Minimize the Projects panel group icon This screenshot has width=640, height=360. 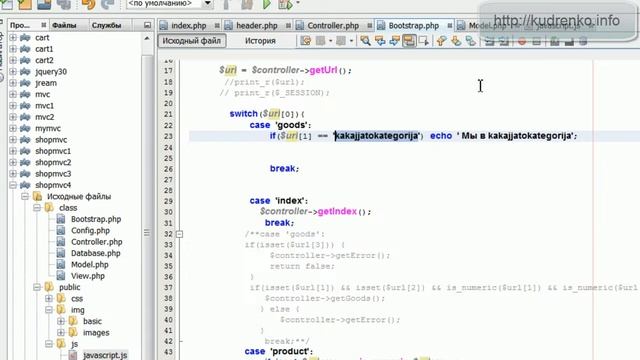tap(147, 25)
